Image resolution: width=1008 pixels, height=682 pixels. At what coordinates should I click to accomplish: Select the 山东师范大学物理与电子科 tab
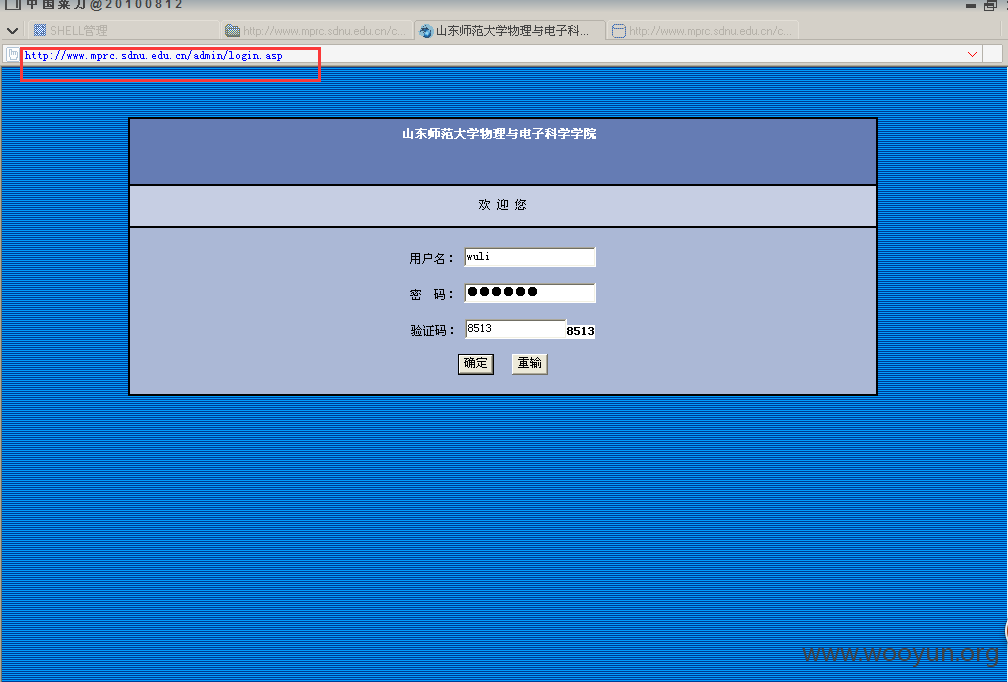(x=510, y=30)
